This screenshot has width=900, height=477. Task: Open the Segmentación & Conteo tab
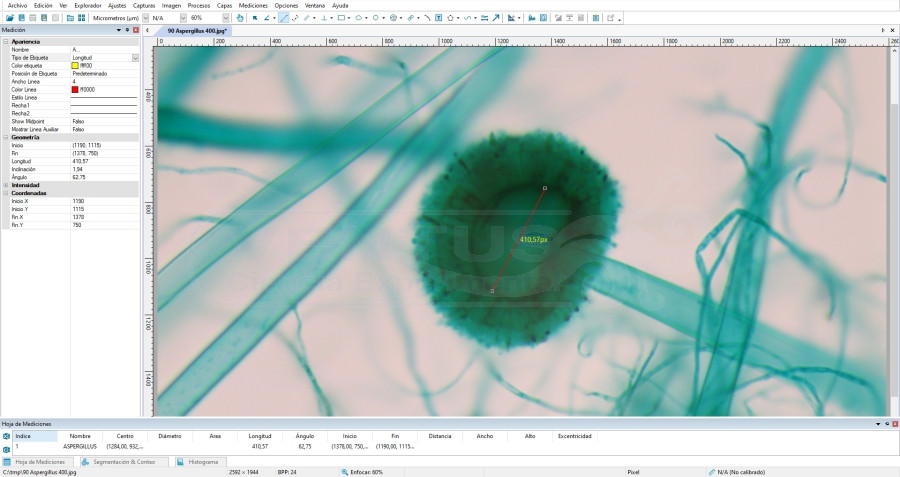coord(124,462)
